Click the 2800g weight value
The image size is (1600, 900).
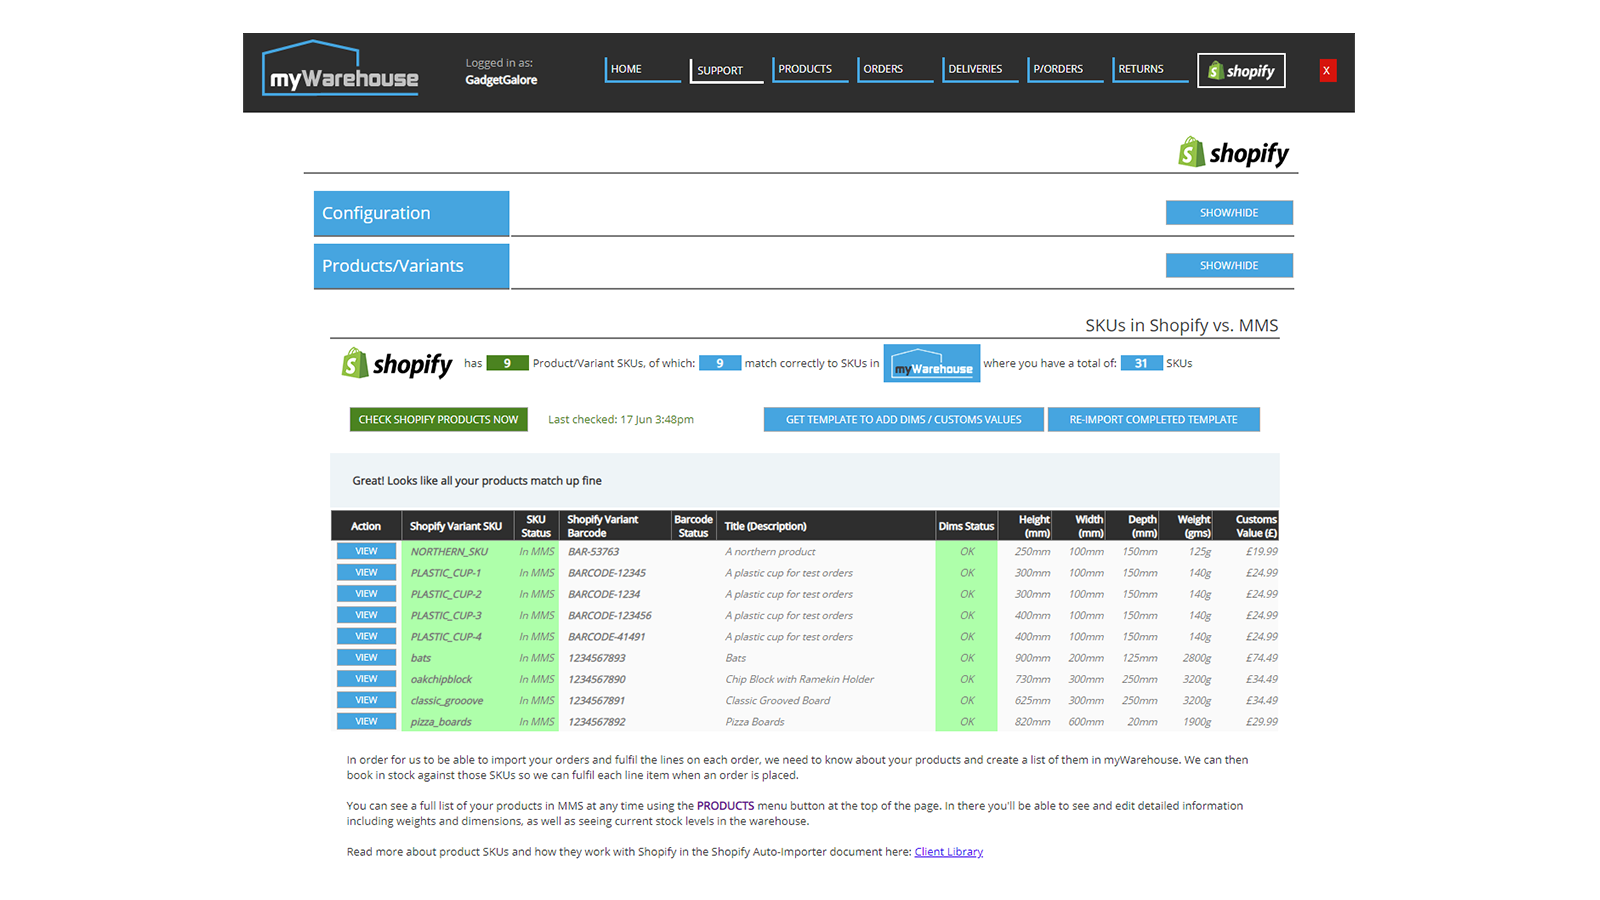coord(1197,658)
